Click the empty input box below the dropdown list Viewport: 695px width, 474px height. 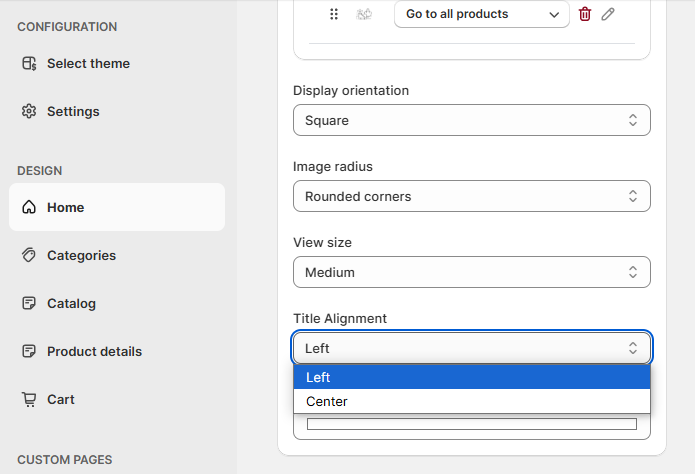[x=472, y=424]
